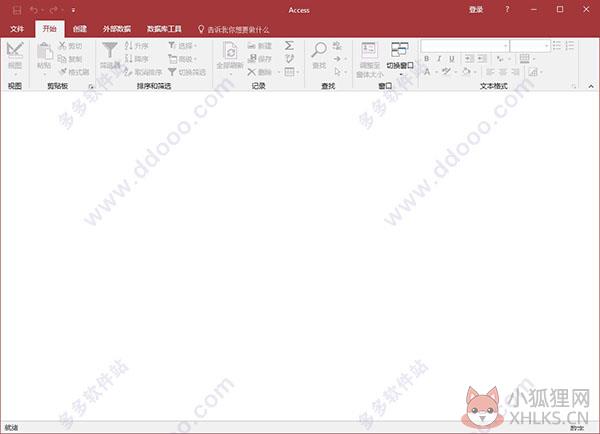Click the 剪切 (Cut) scissors button
Screen dimensions: 600x434
tap(70, 46)
